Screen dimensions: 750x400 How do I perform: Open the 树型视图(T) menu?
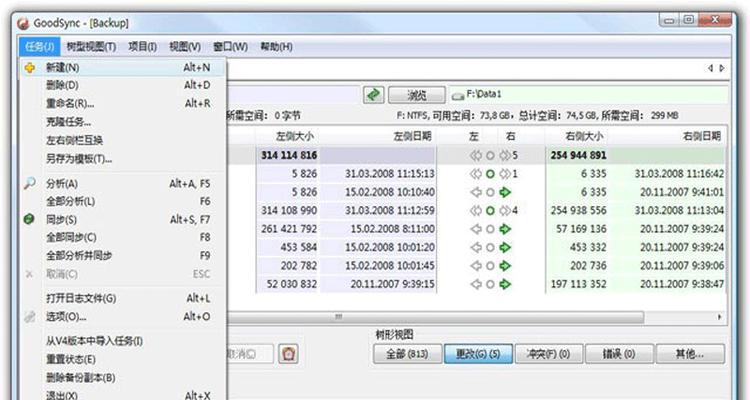[x=91, y=46]
